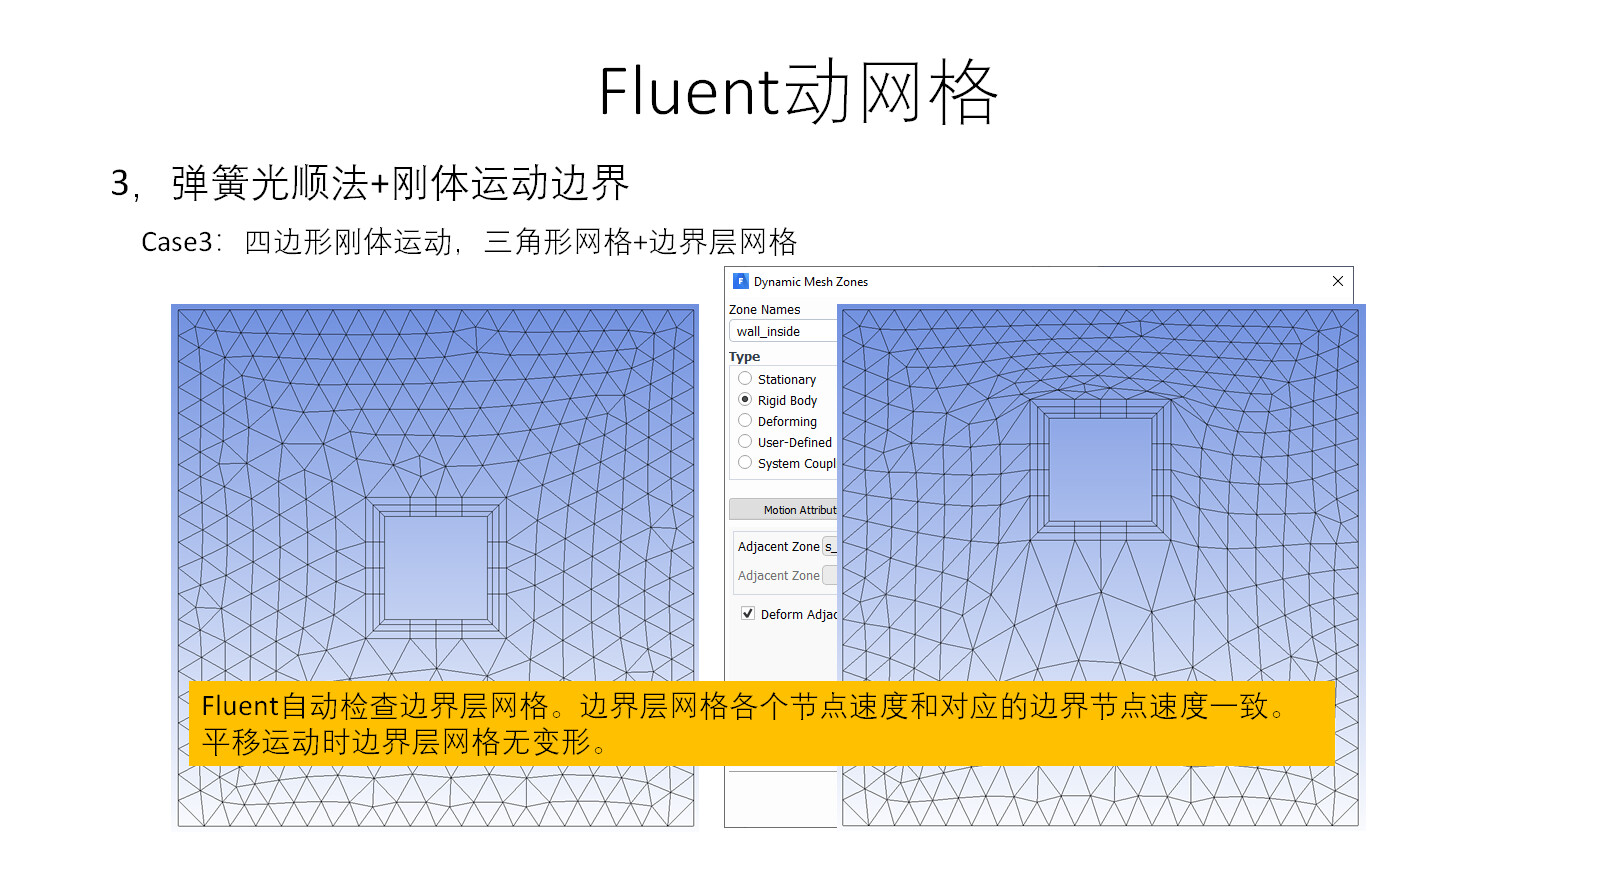Click the Dynamic Mesh Zones title text
The width and height of the screenshot is (1597, 896).
coord(811,282)
